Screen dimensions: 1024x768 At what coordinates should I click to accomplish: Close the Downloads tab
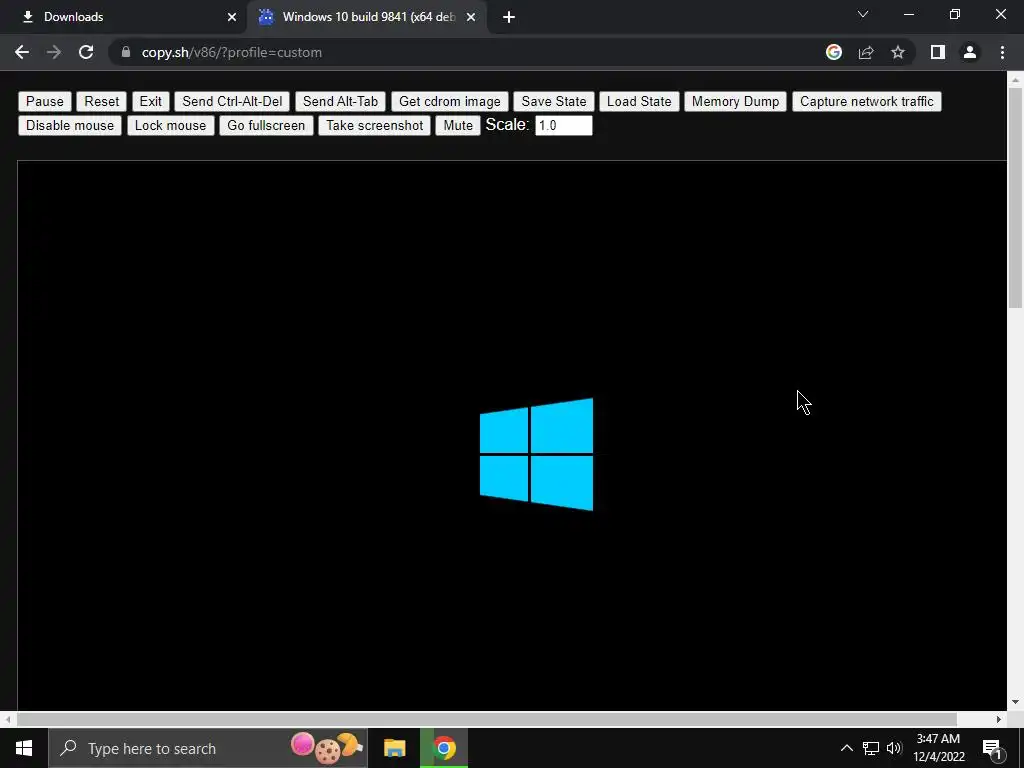(x=232, y=17)
